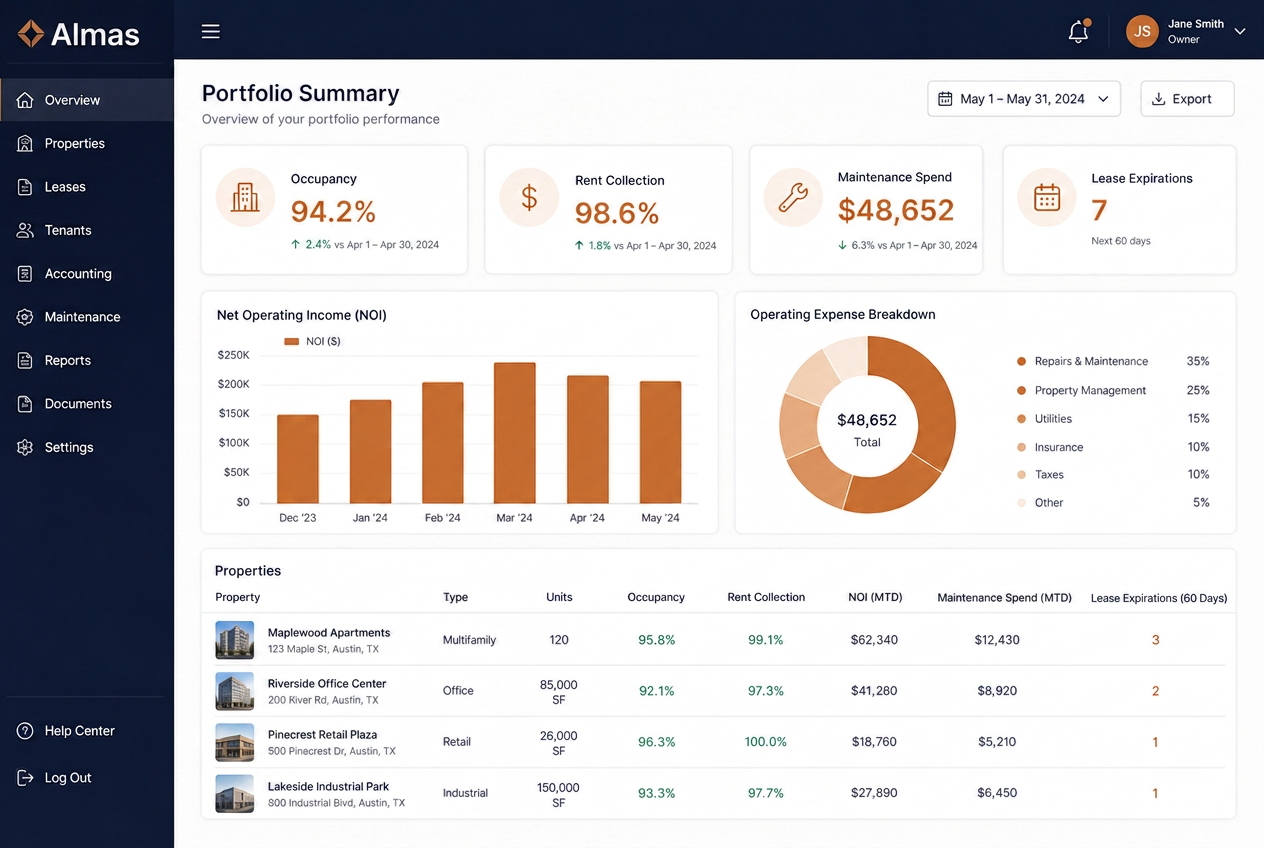1264x848 pixels.
Task: Click Maplewood's $62,340 NOI value
Action: pyautogui.click(x=874, y=640)
